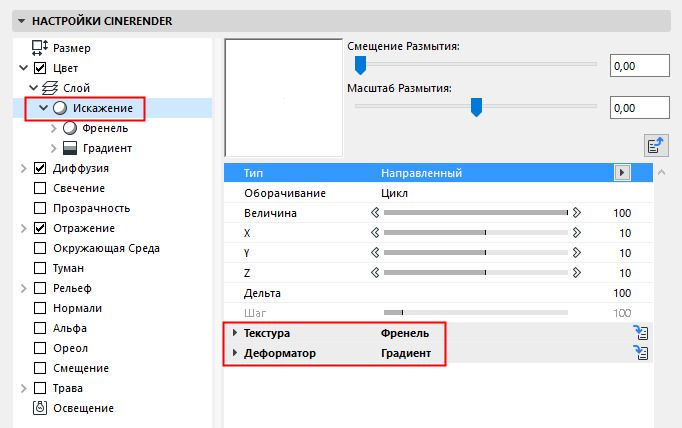Expand the Текстура Френель section
The image size is (682, 428).
pos(235,333)
